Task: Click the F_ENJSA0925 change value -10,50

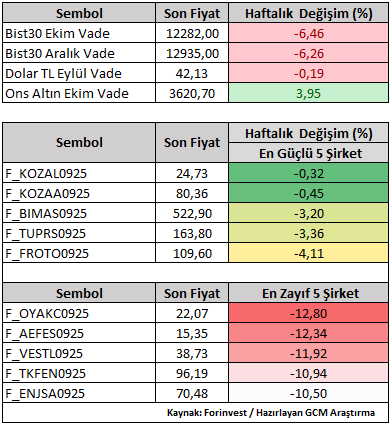Action: (308, 393)
